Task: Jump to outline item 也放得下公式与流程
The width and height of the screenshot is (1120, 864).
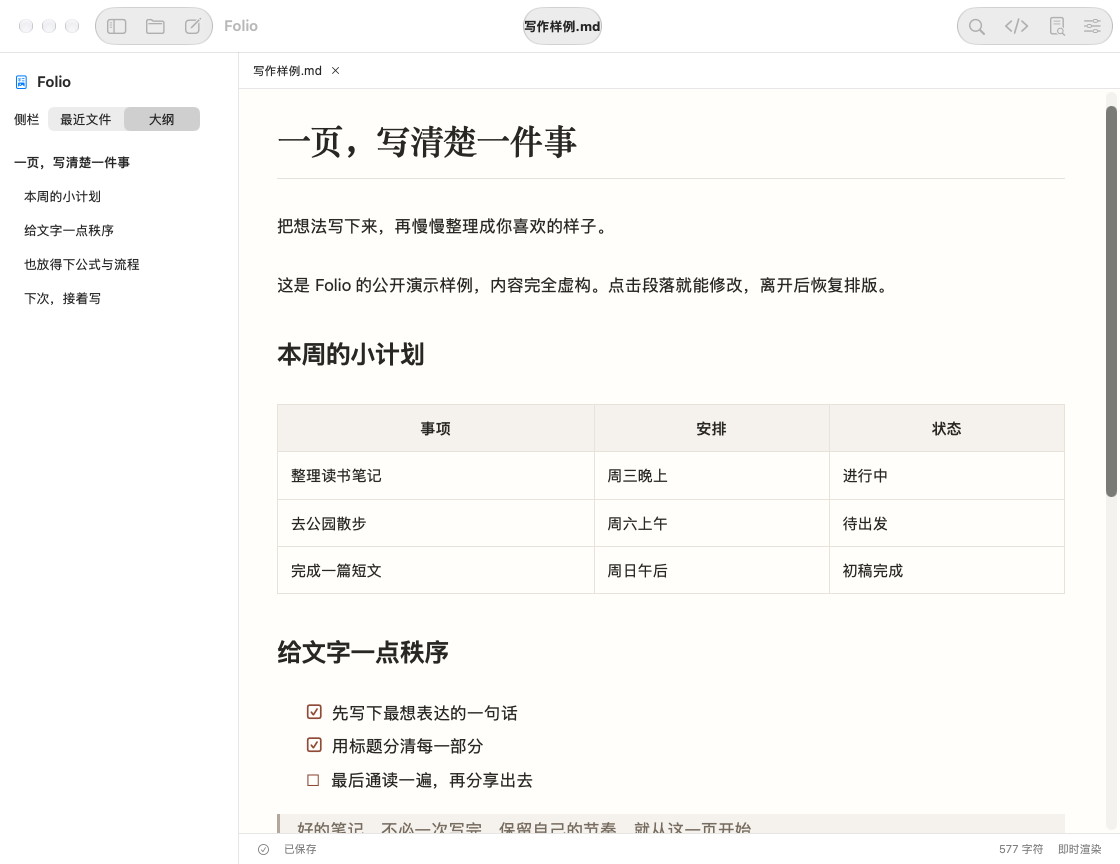Action: click(81, 264)
